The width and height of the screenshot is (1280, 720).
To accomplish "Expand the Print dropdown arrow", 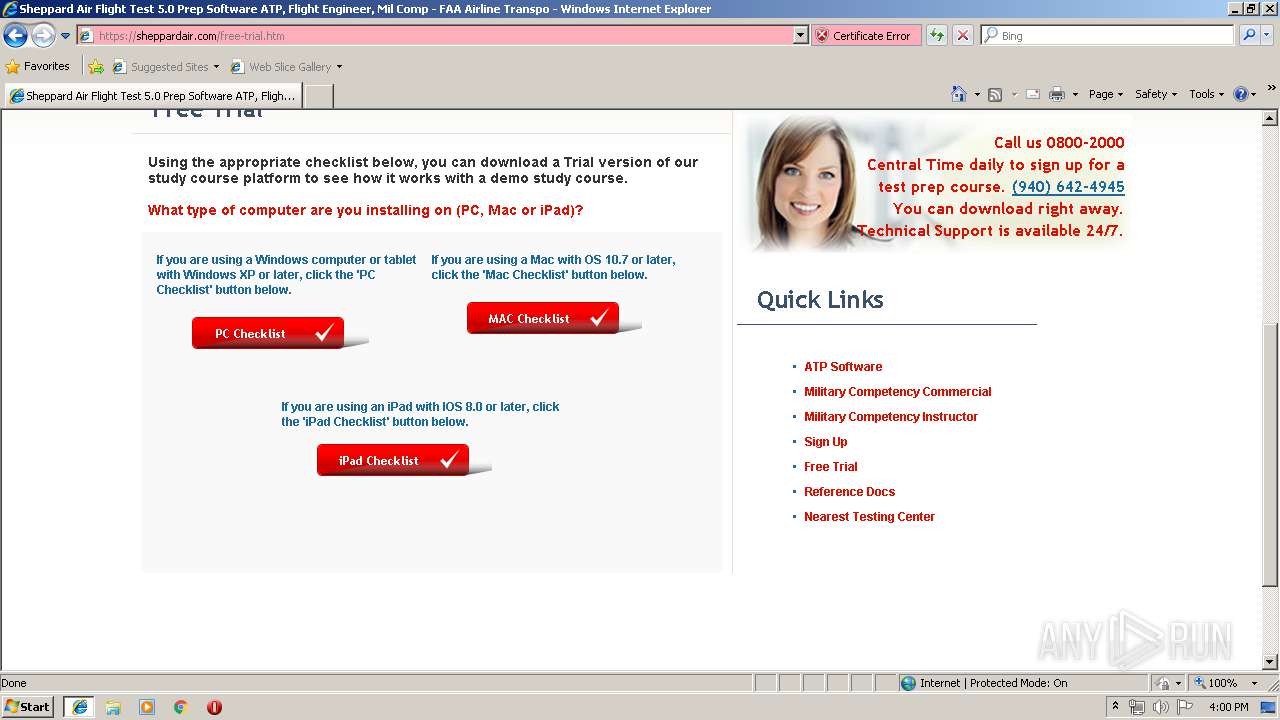I will 1075,95.
